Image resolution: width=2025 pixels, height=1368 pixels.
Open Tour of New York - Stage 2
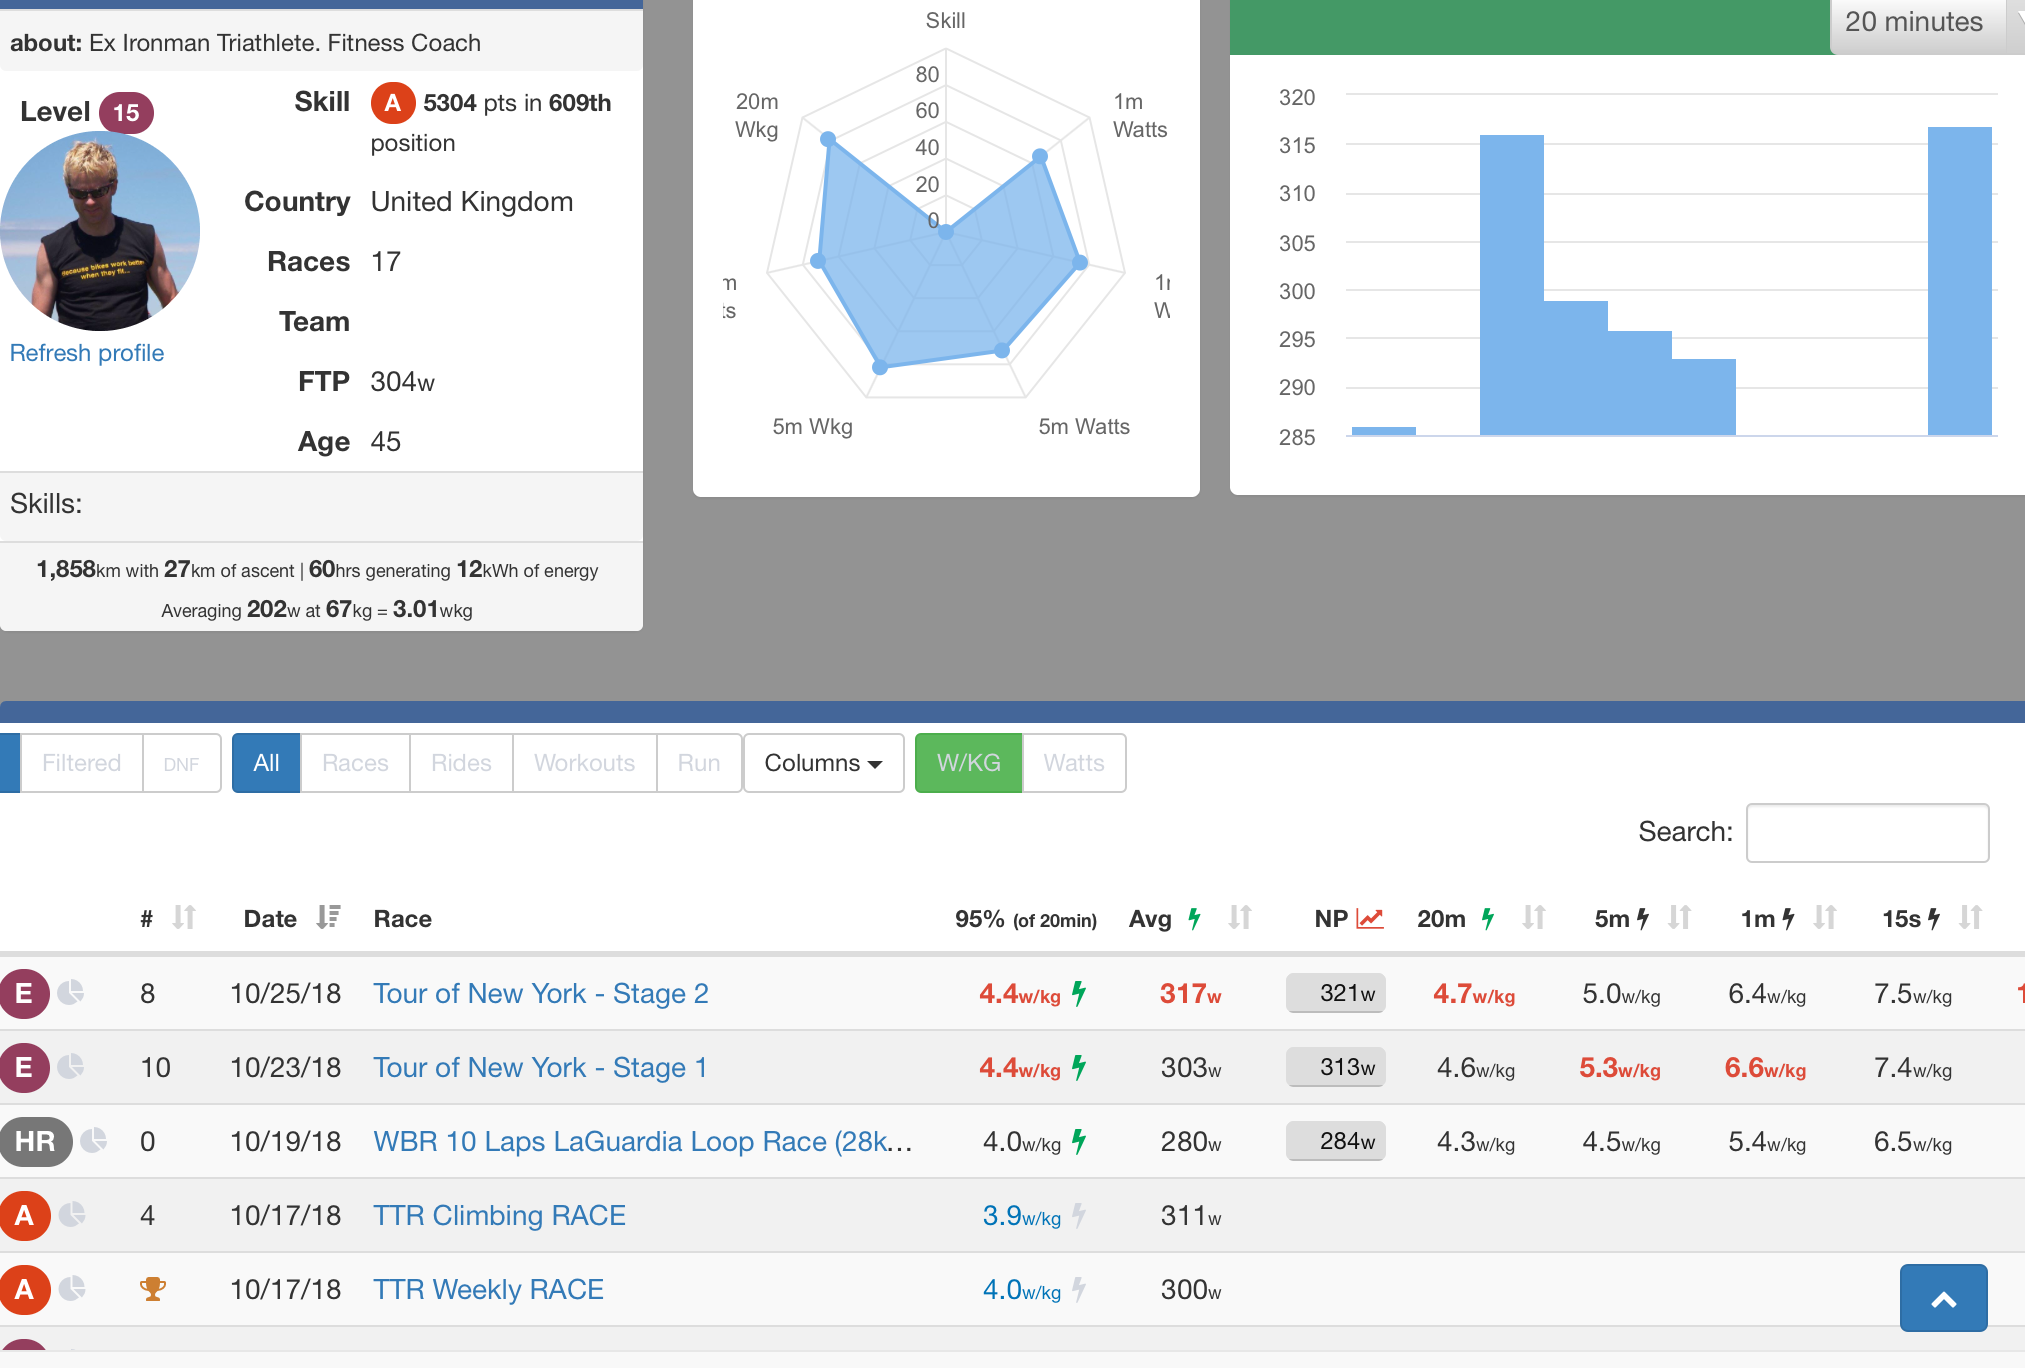pyautogui.click(x=540, y=993)
